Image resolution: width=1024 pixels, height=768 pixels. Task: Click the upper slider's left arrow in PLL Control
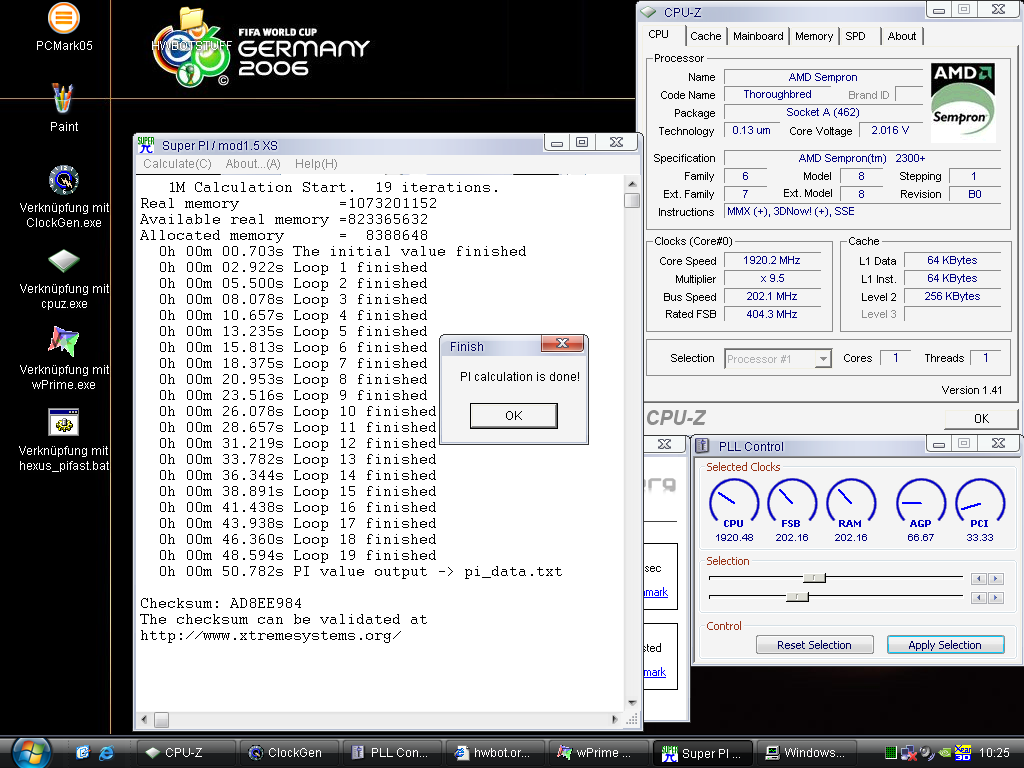tap(979, 579)
